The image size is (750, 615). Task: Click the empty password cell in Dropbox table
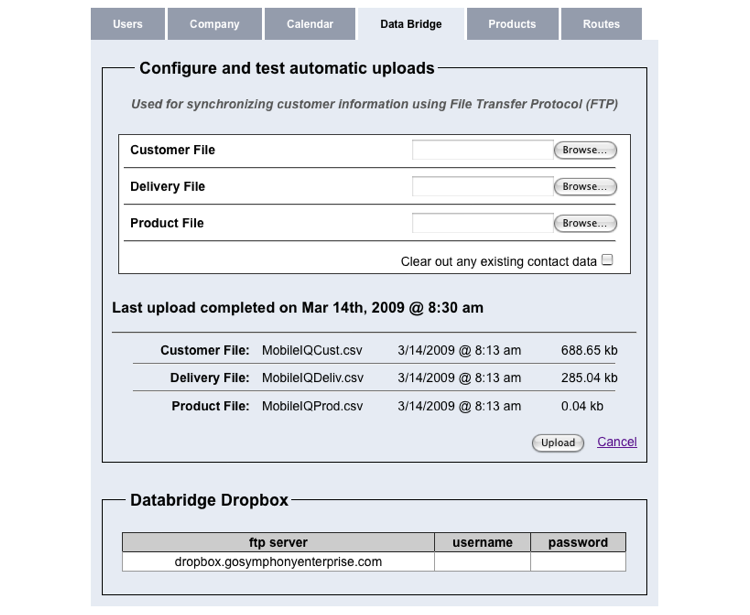pos(578,562)
